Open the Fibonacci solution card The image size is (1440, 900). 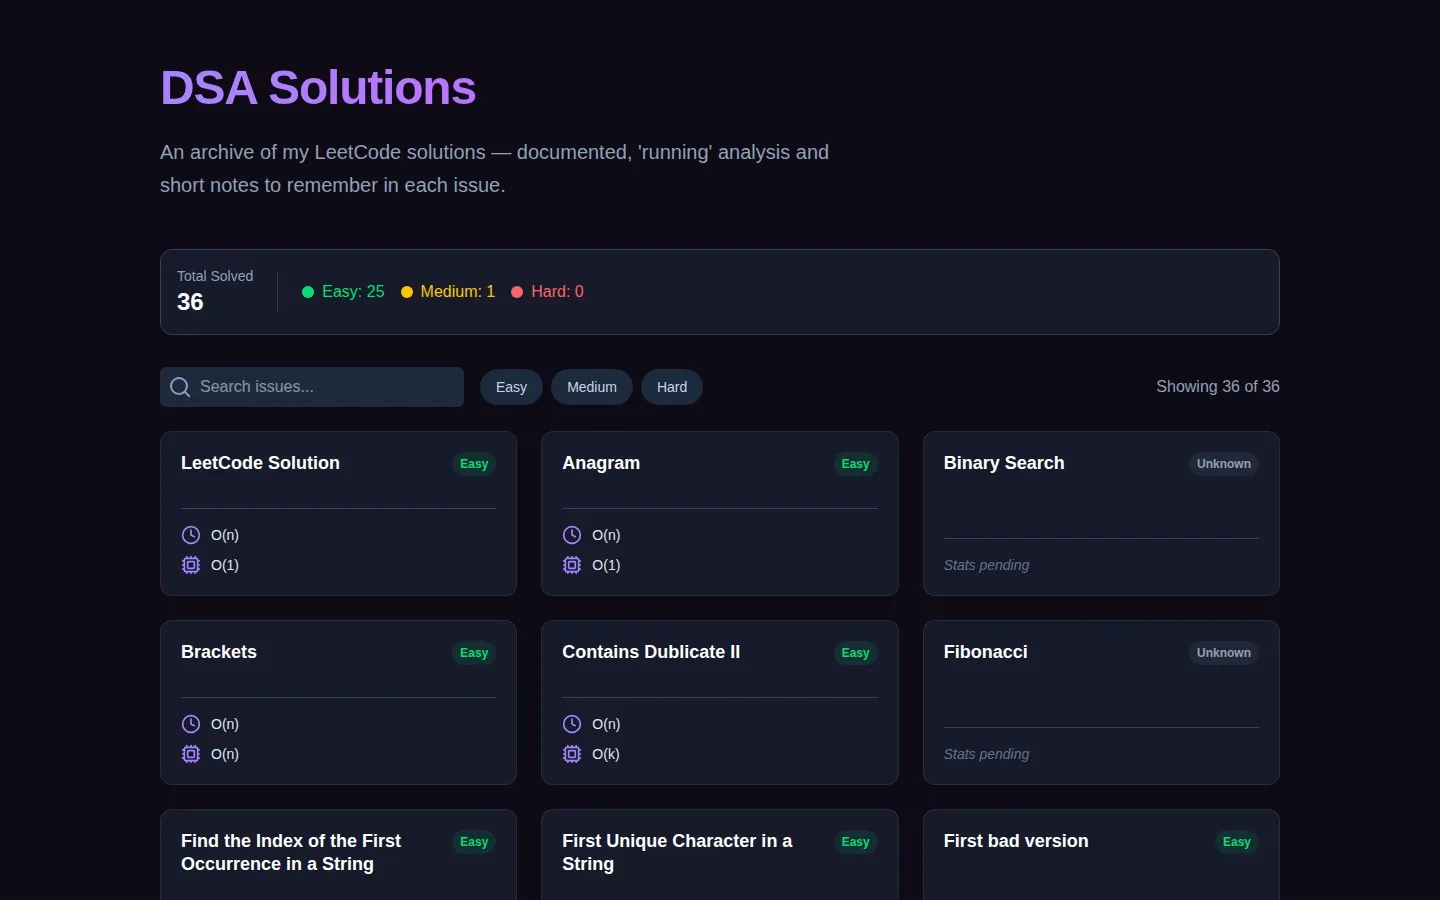tap(1101, 702)
